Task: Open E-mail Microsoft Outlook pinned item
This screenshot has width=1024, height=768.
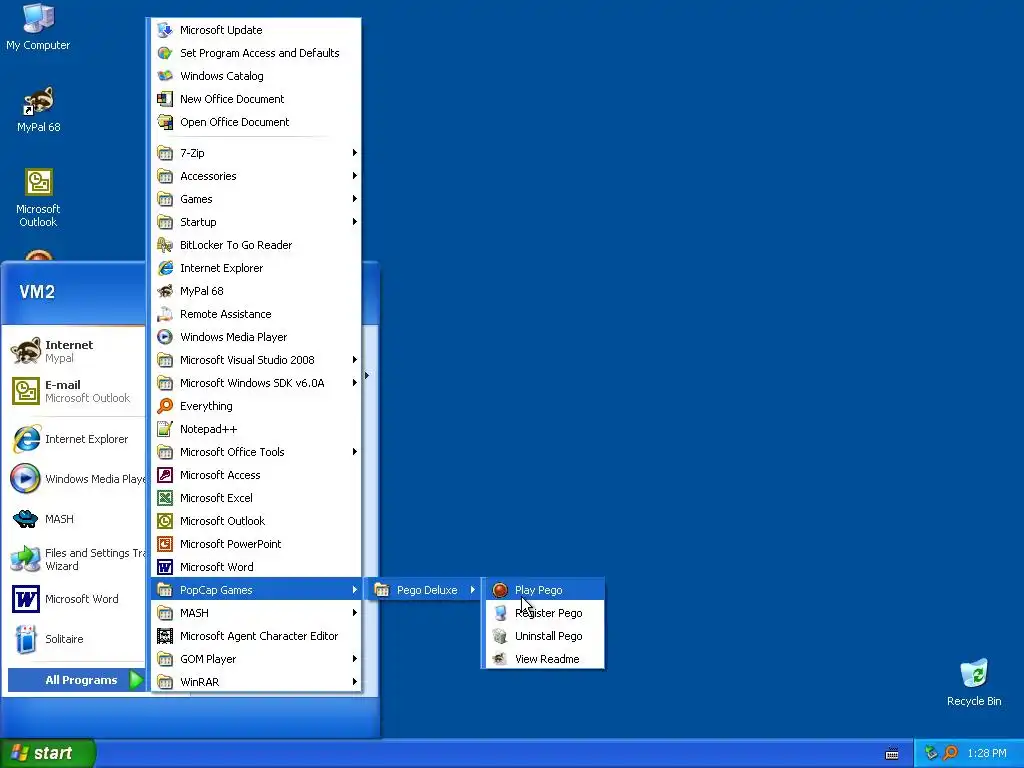Action: (76, 391)
